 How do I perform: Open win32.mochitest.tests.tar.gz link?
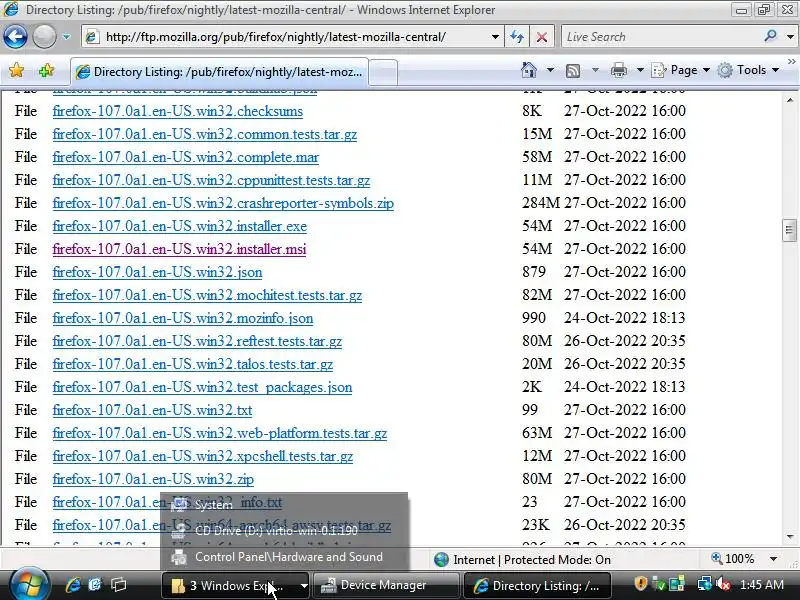(207, 295)
